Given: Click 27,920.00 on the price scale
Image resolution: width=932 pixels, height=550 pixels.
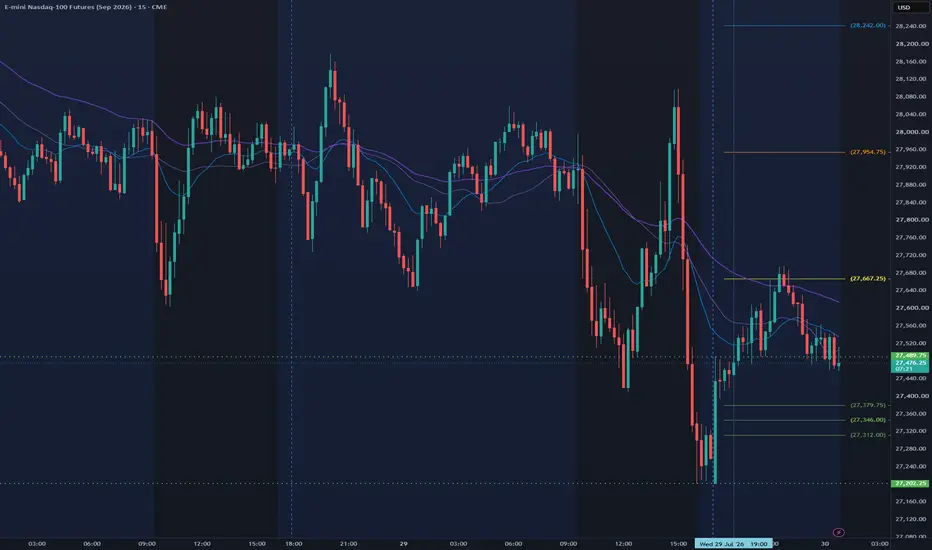Looking at the screenshot, I should [911, 167].
